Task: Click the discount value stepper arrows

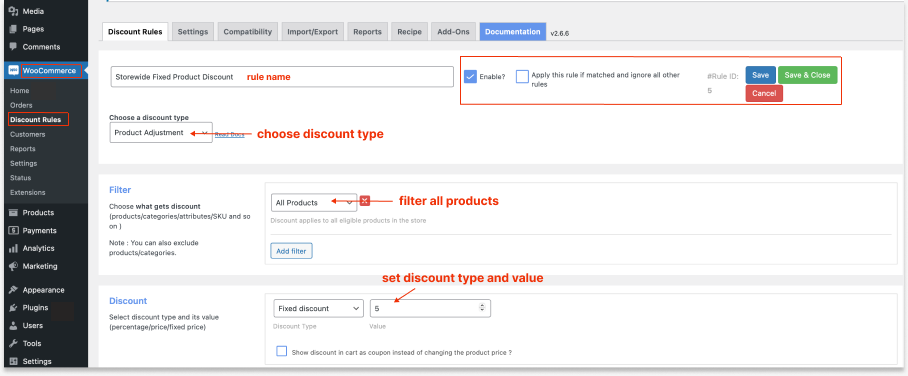Action: 482,308
